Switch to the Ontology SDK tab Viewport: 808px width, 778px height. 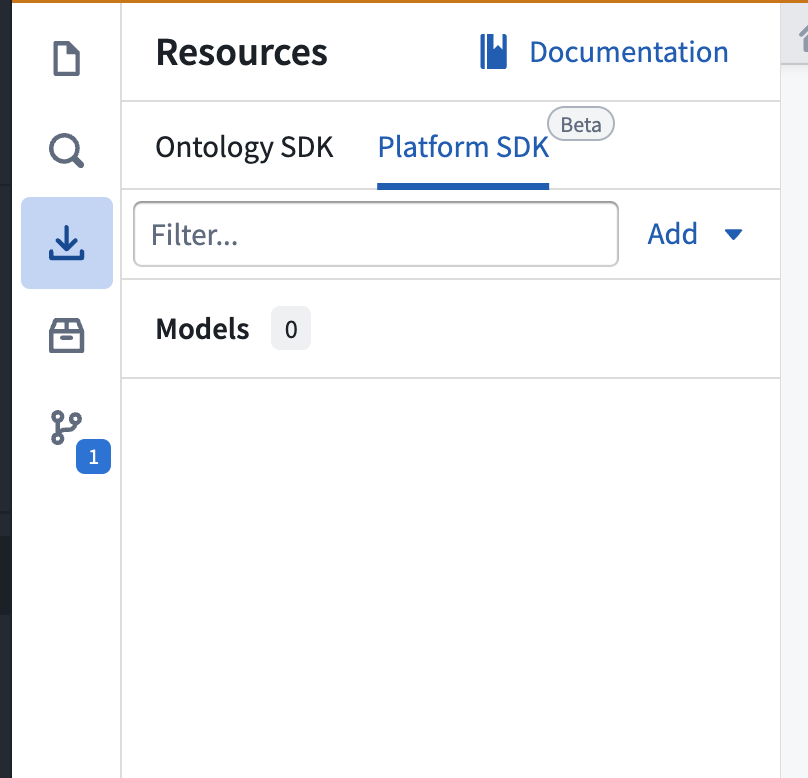tap(243, 147)
